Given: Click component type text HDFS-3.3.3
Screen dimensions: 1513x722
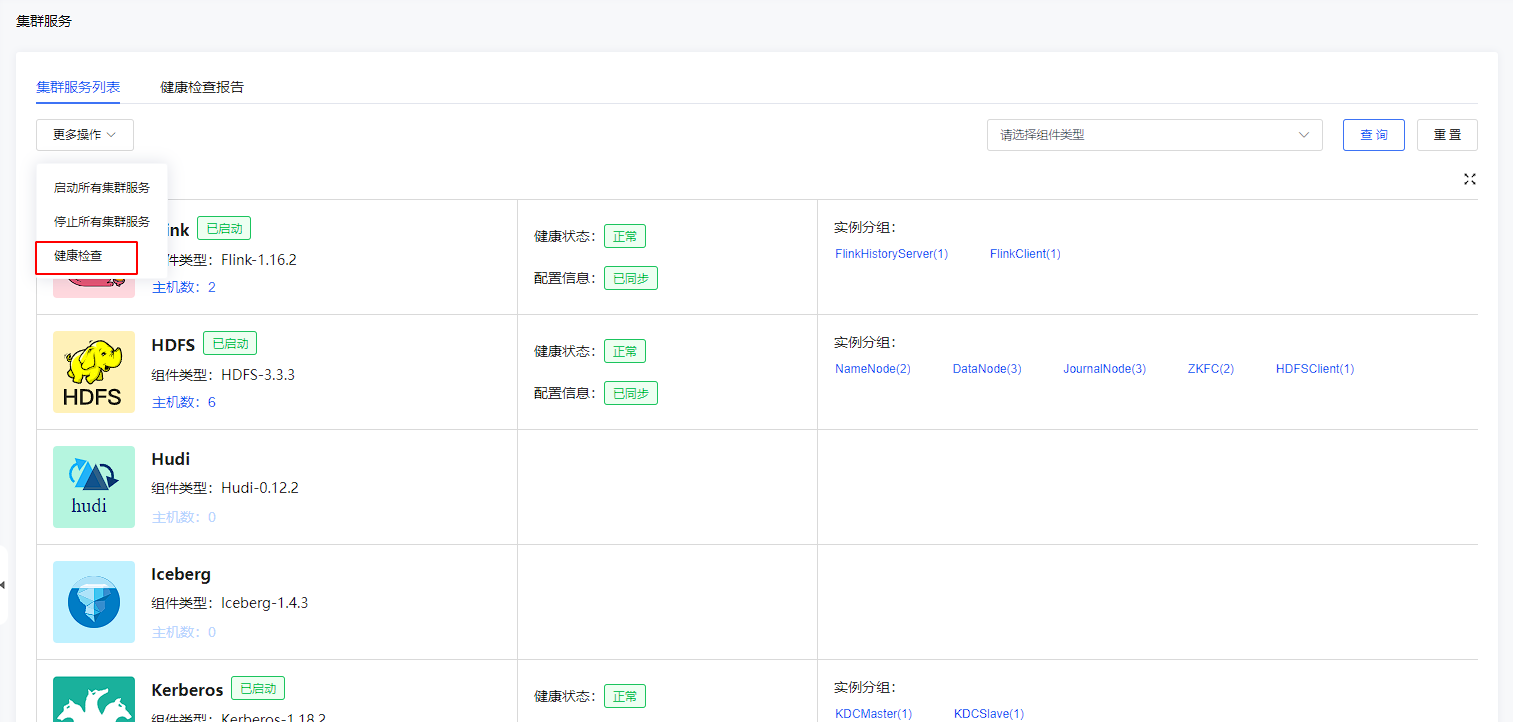Looking at the screenshot, I should tap(258, 375).
